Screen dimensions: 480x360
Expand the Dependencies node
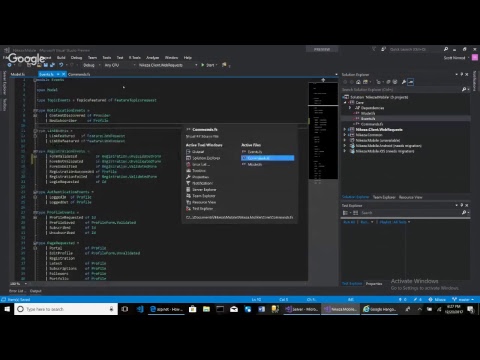[x=350, y=108]
